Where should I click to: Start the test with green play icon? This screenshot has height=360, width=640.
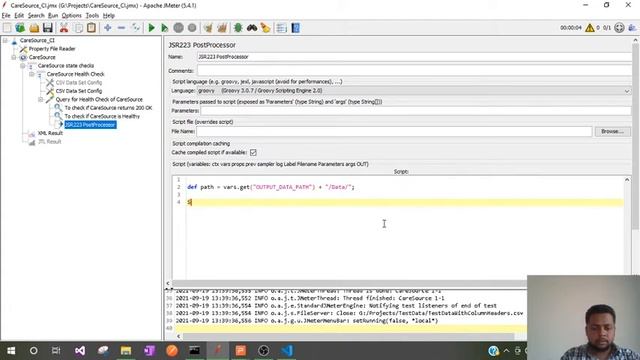click(x=151, y=28)
